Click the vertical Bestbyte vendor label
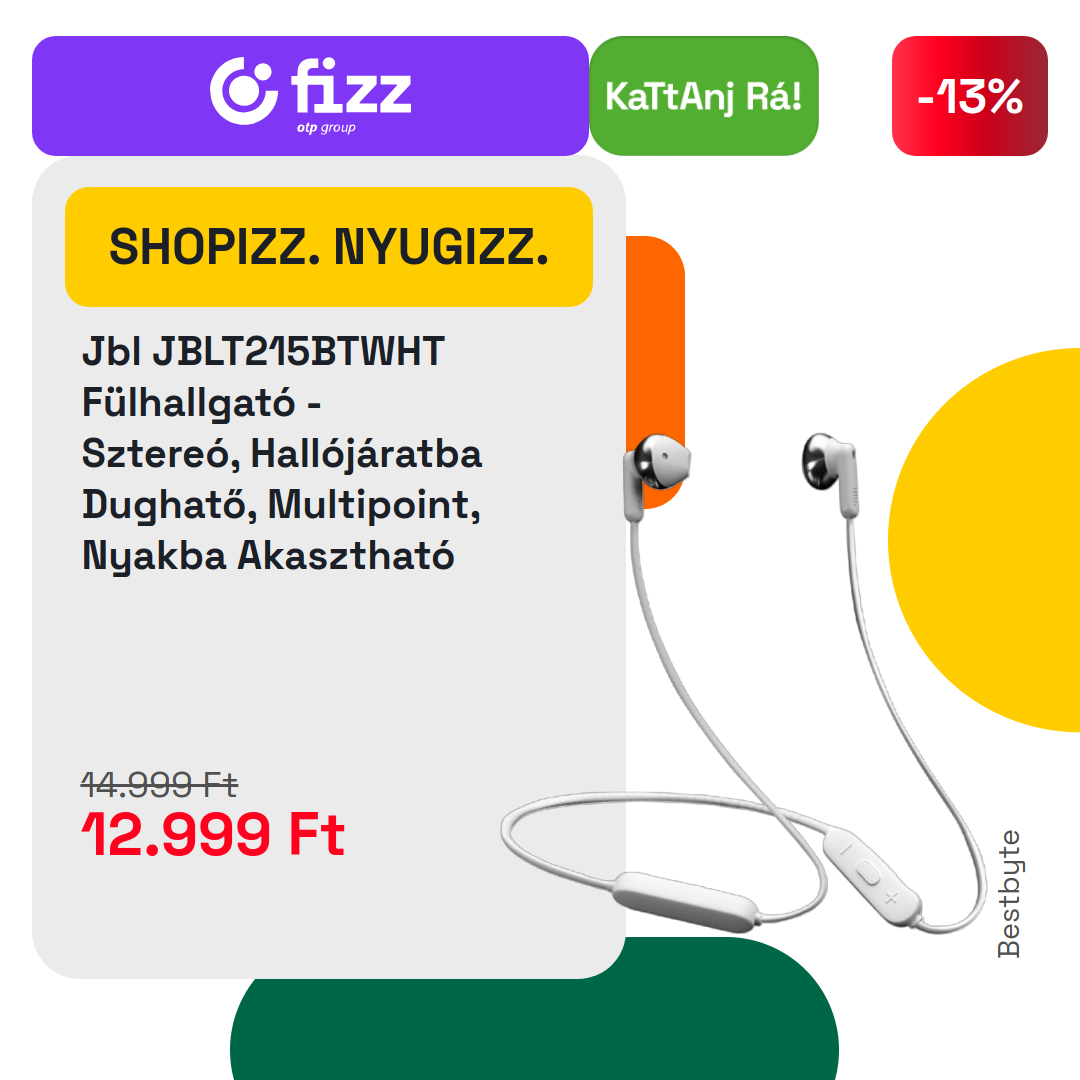This screenshot has height=1080, width=1080. tap(1008, 893)
